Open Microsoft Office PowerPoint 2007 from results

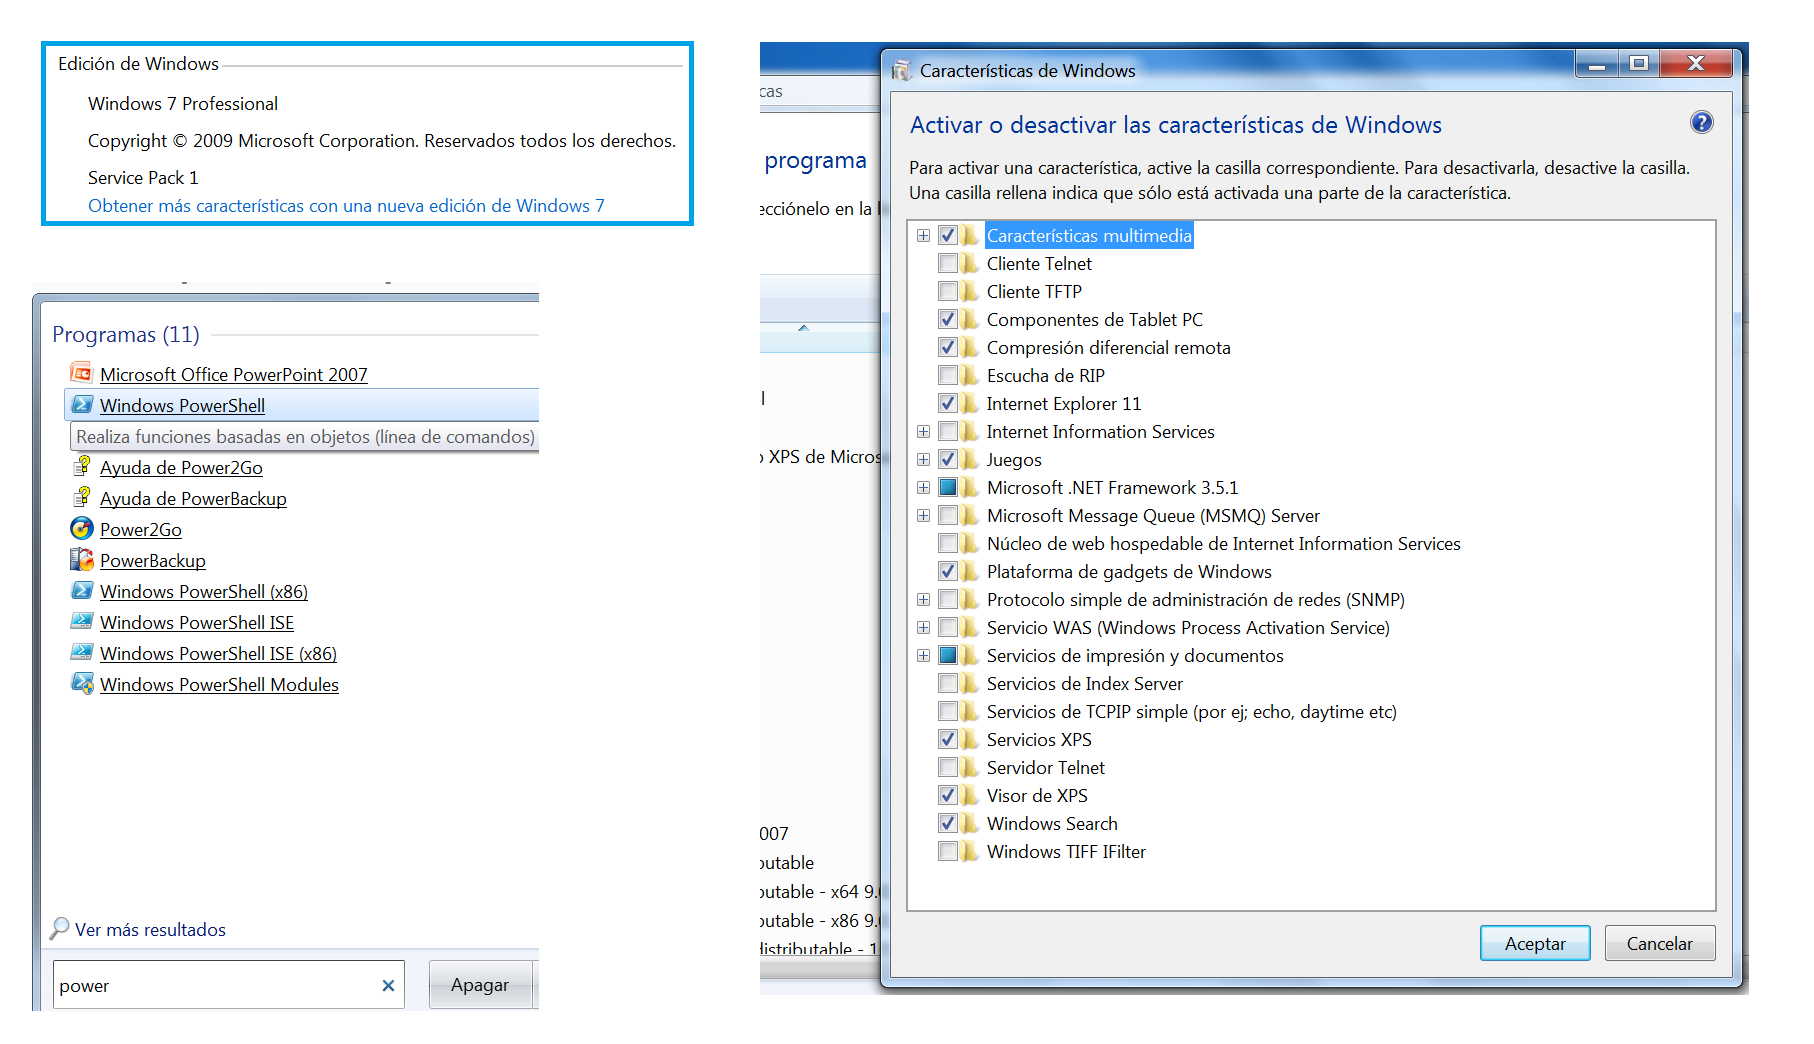tap(234, 374)
